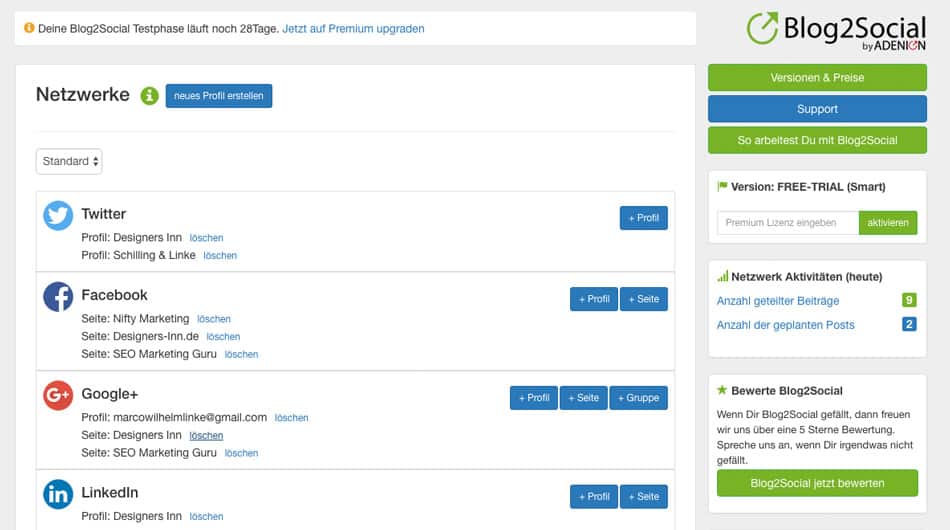Screen dimensions: 950x530
Task: Click the Blog2Social logo
Action: click(836, 30)
